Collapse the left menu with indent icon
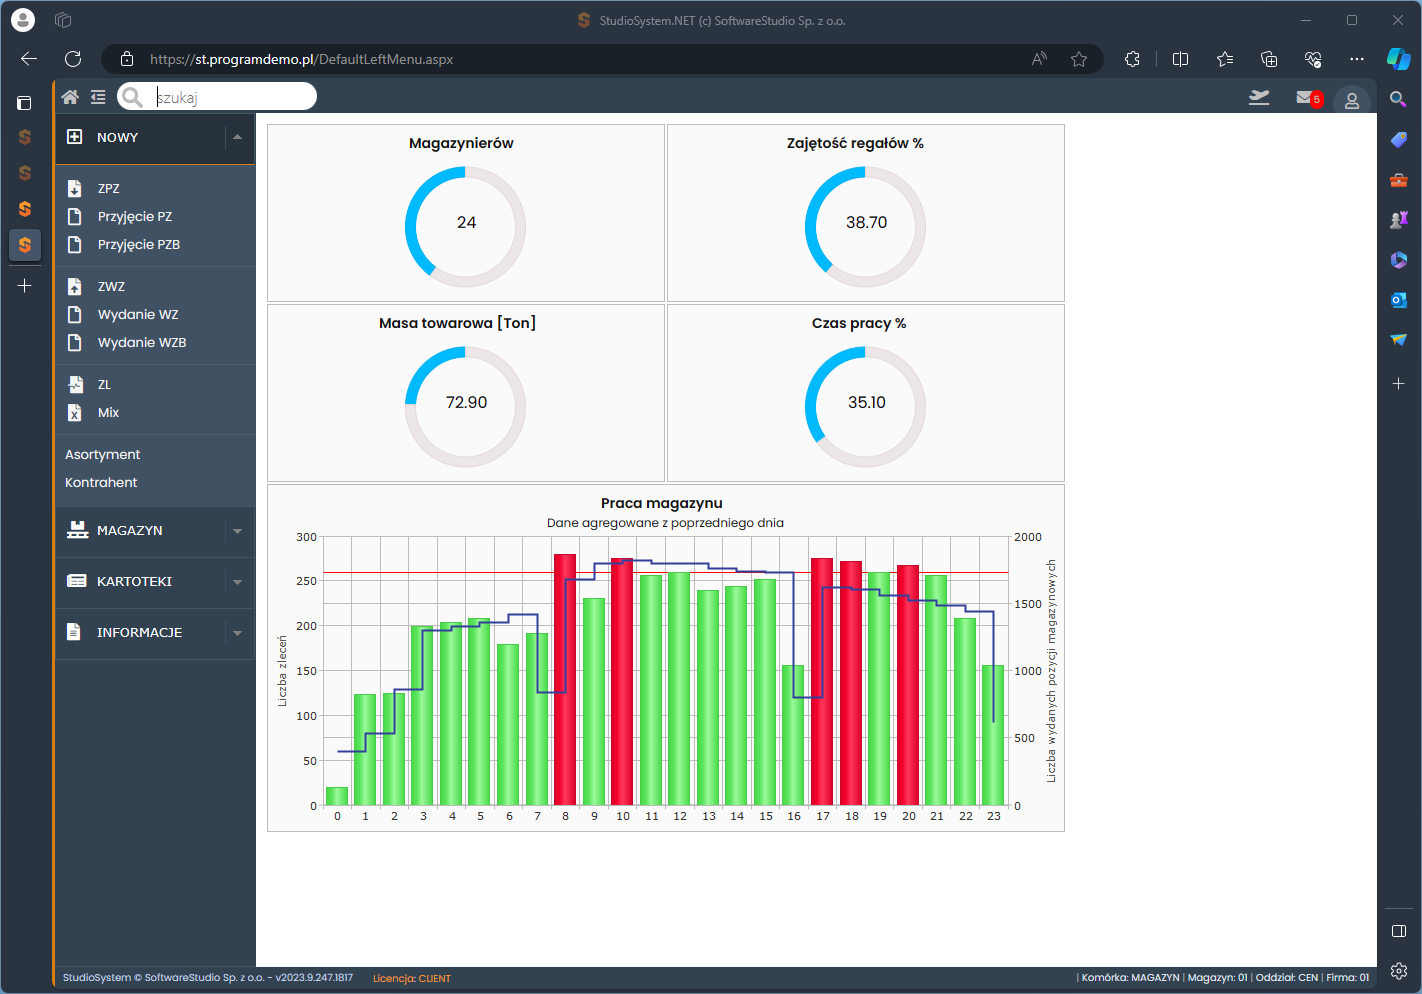Image resolution: width=1422 pixels, height=994 pixels. coord(98,97)
